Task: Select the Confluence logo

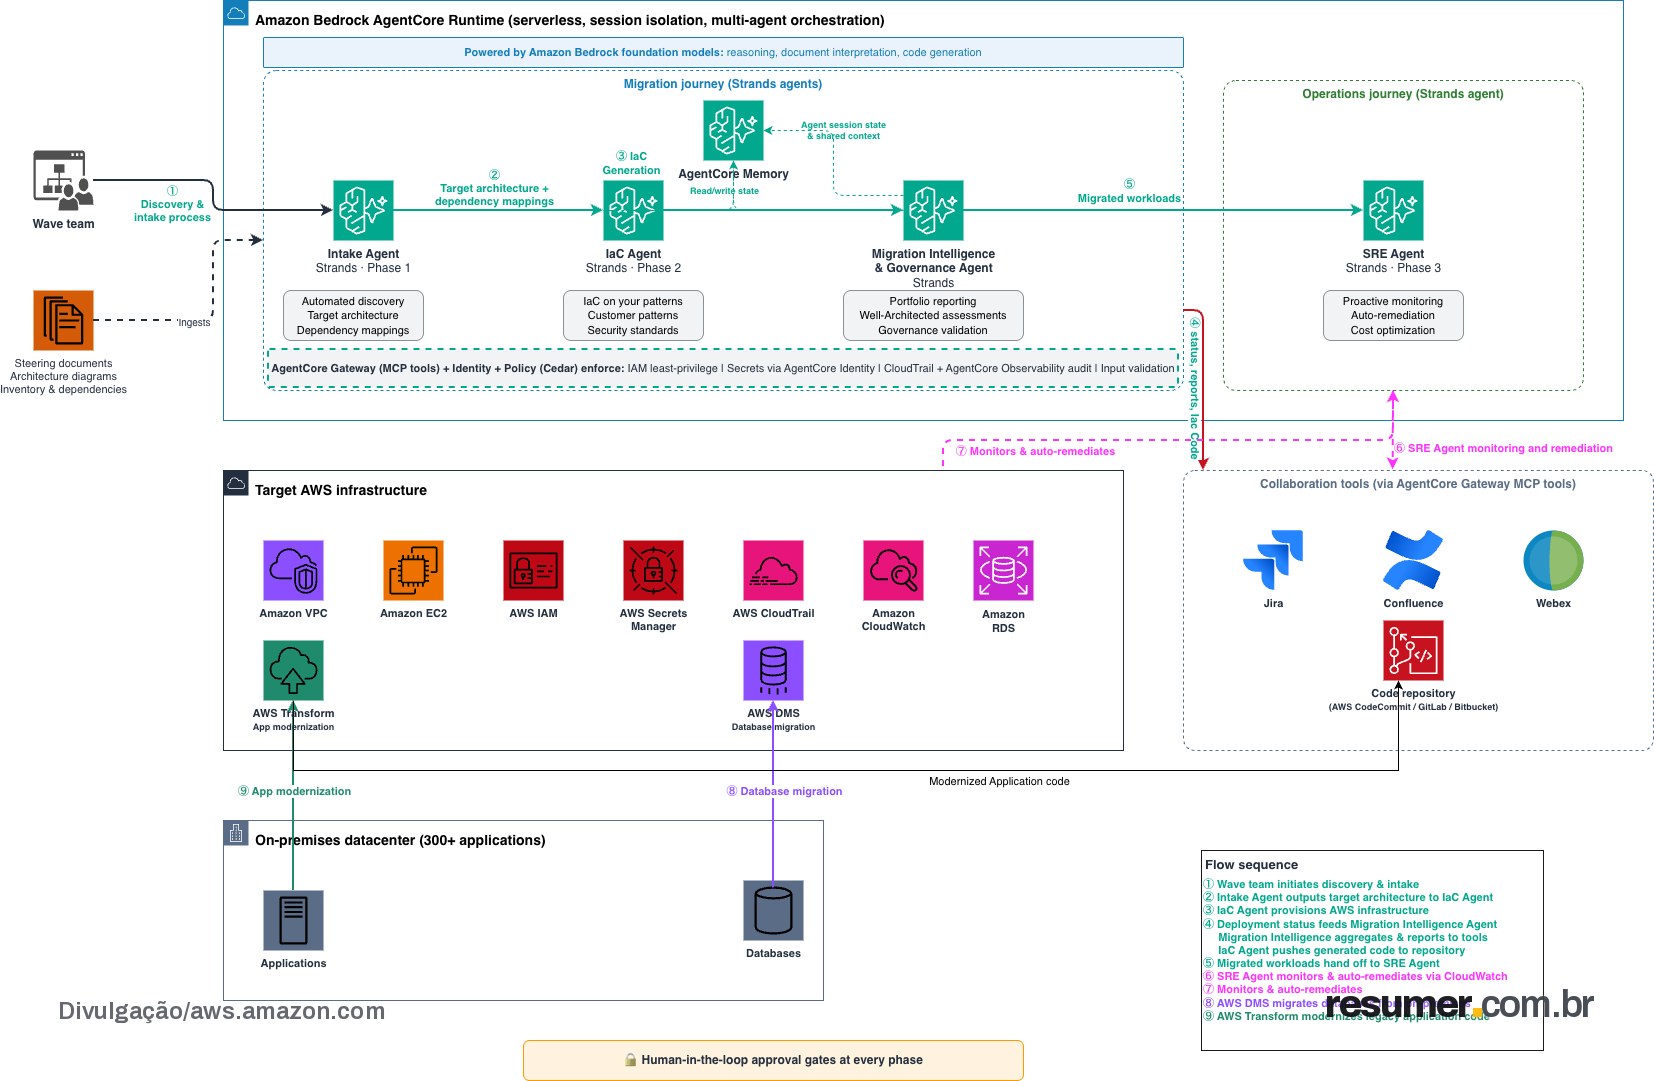Action: (x=1413, y=560)
